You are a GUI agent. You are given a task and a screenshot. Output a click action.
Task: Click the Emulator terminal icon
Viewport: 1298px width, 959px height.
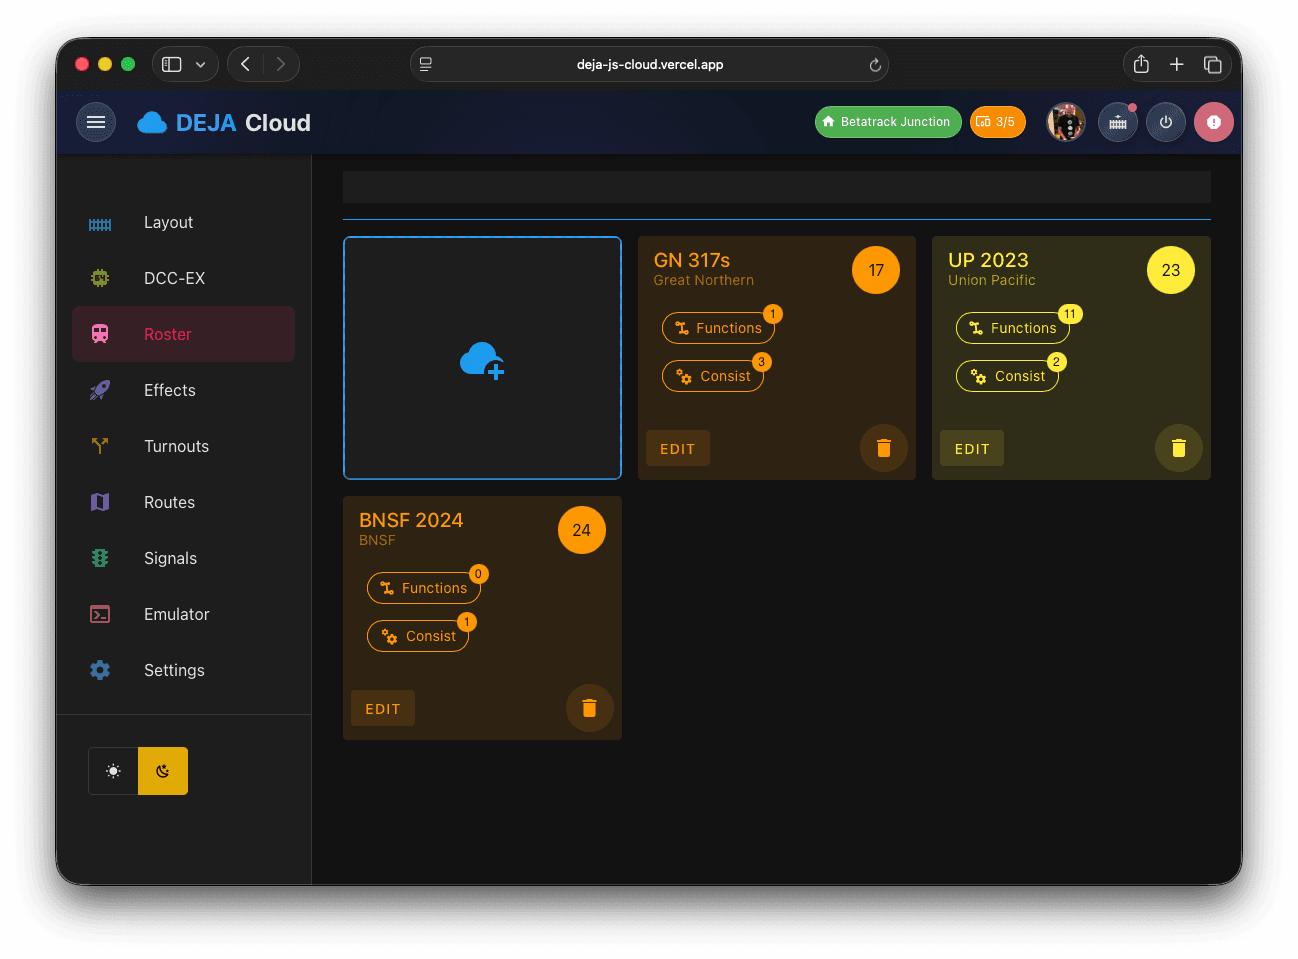tap(100, 614)
